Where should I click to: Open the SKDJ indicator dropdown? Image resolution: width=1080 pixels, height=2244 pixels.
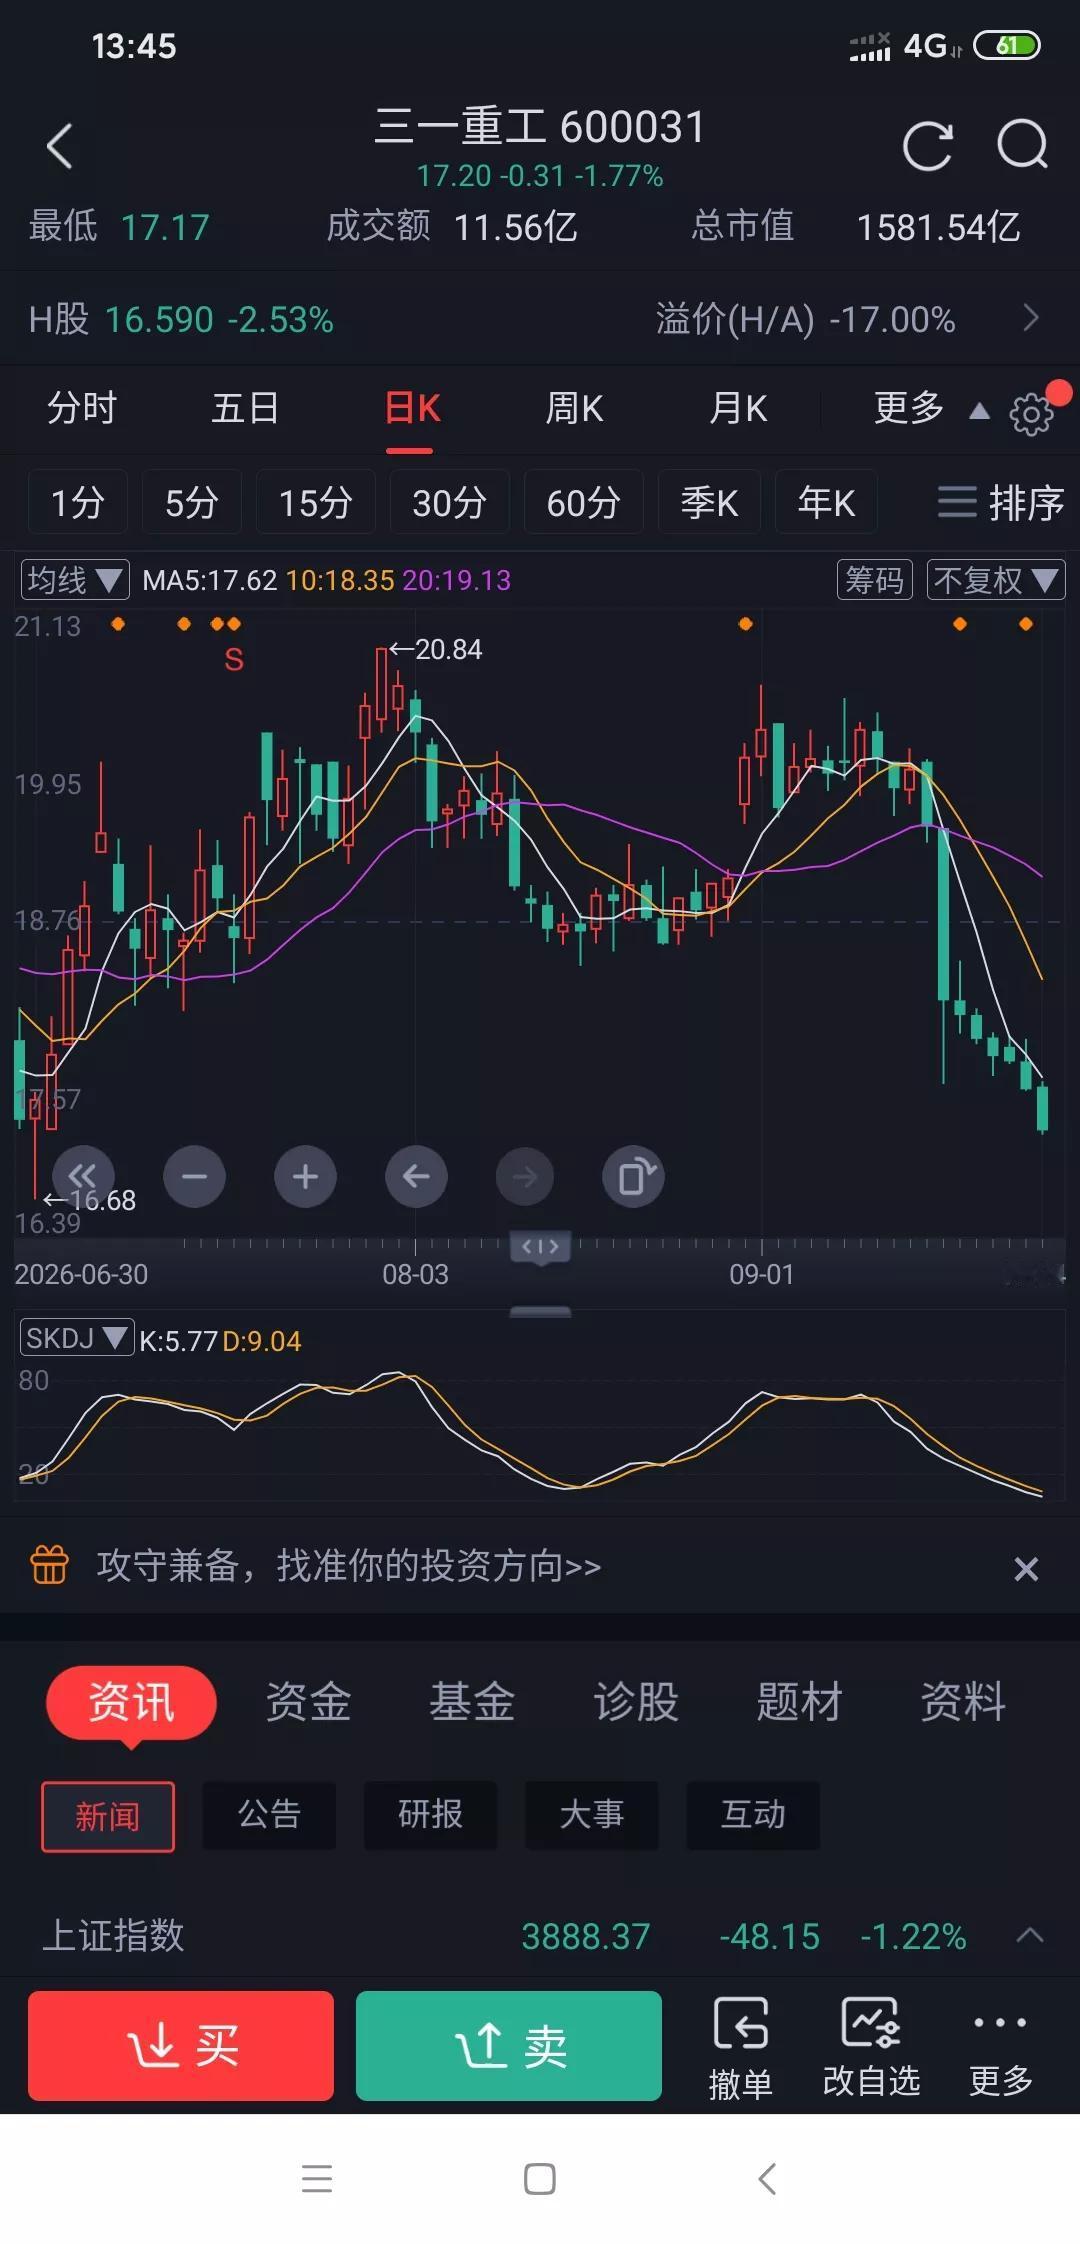(77, 1338)
